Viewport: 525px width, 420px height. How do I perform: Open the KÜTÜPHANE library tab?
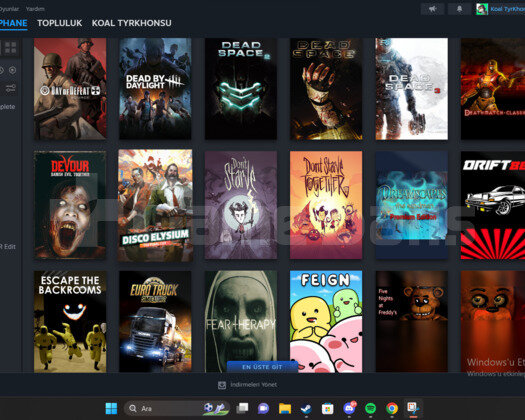point(13,23)
